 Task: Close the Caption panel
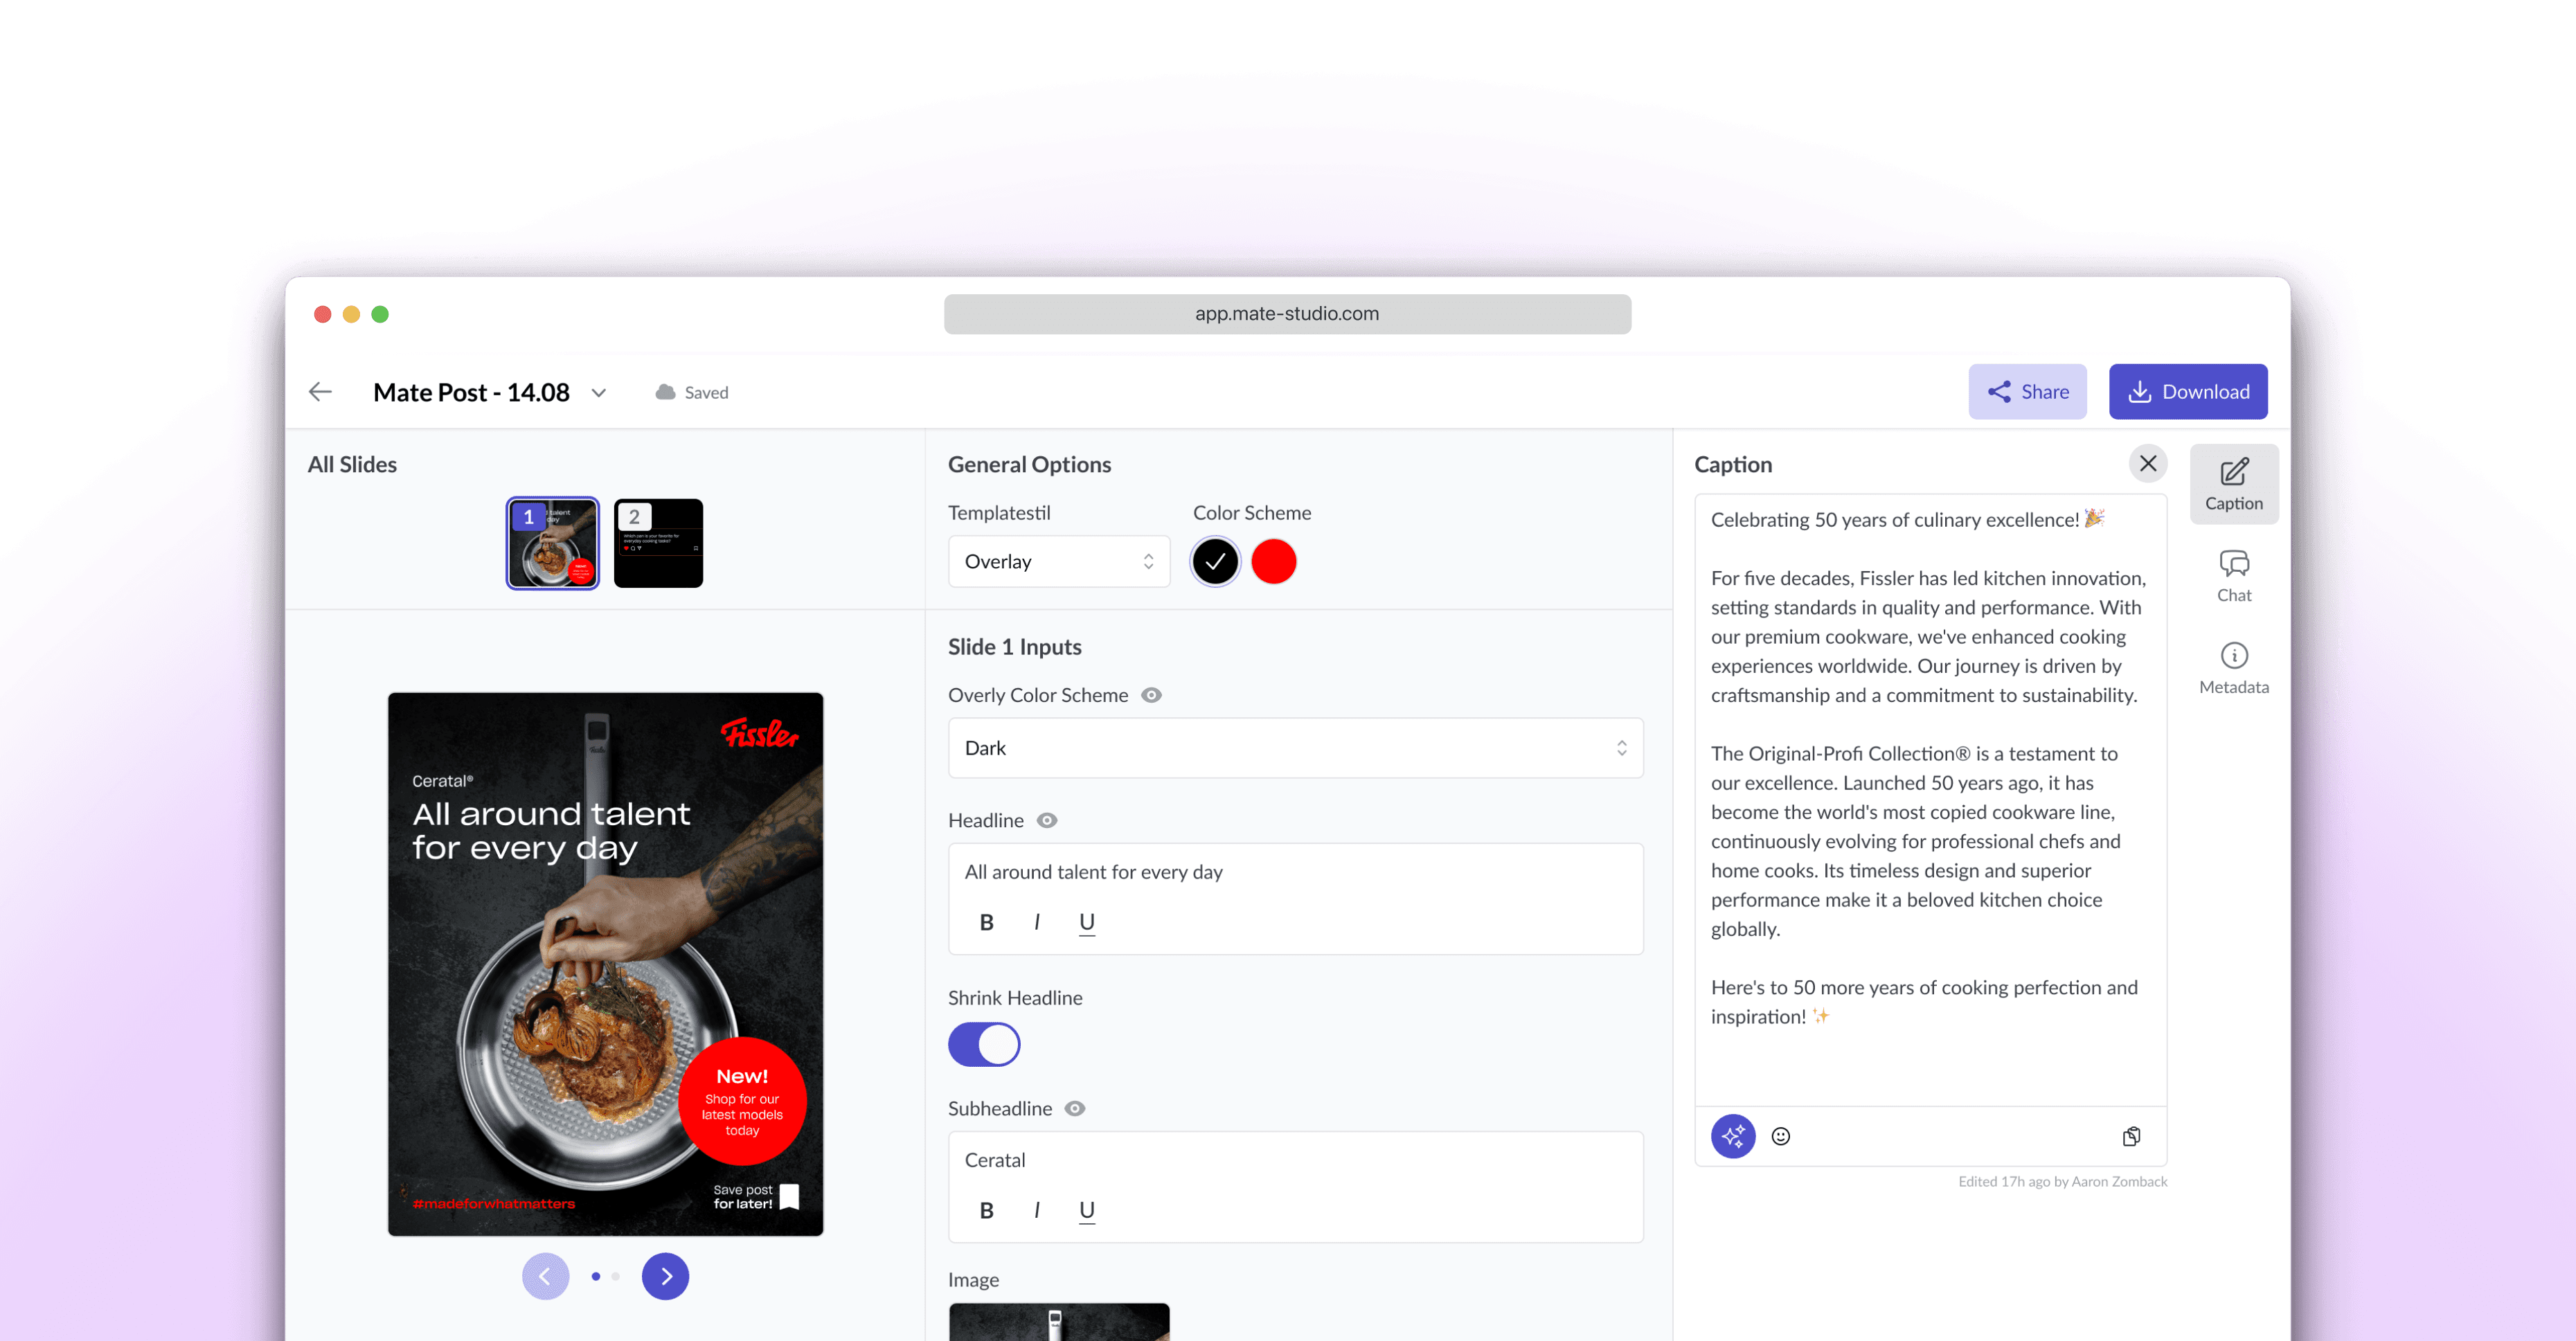[x=2147, y=463]
